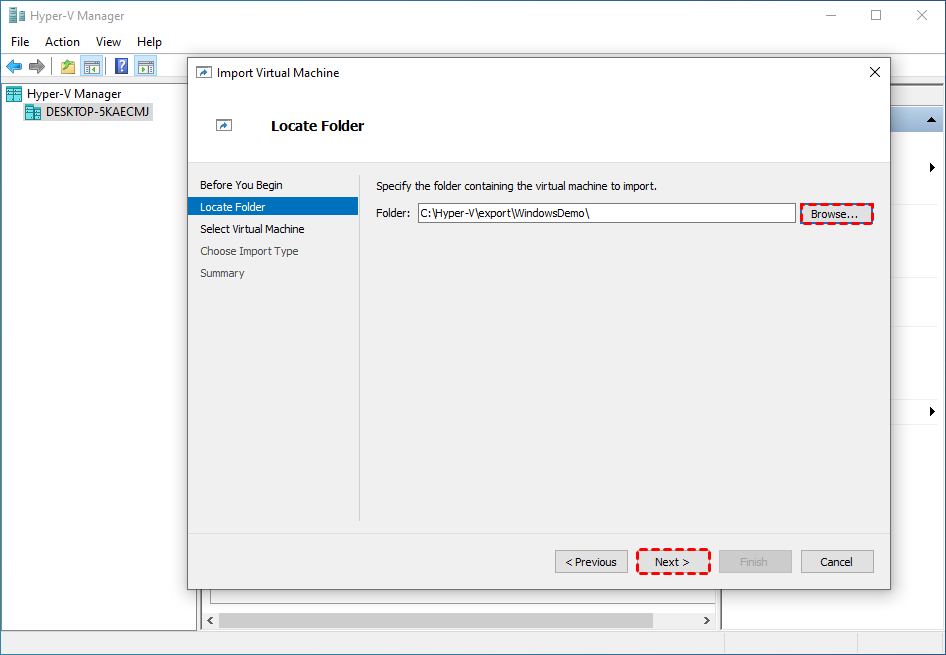
Task: Go to the Select Virtual Machine step
Action: coord(252,229)
